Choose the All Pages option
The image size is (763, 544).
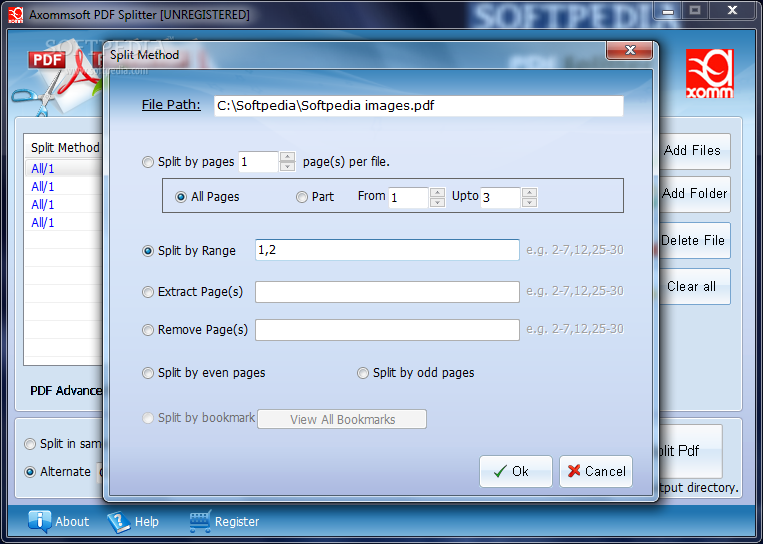pos(181,197)
